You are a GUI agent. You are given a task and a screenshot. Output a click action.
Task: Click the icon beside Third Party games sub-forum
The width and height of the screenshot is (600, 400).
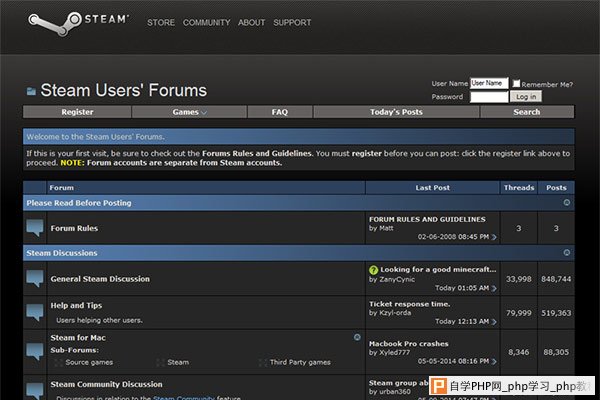coord(263,362)
